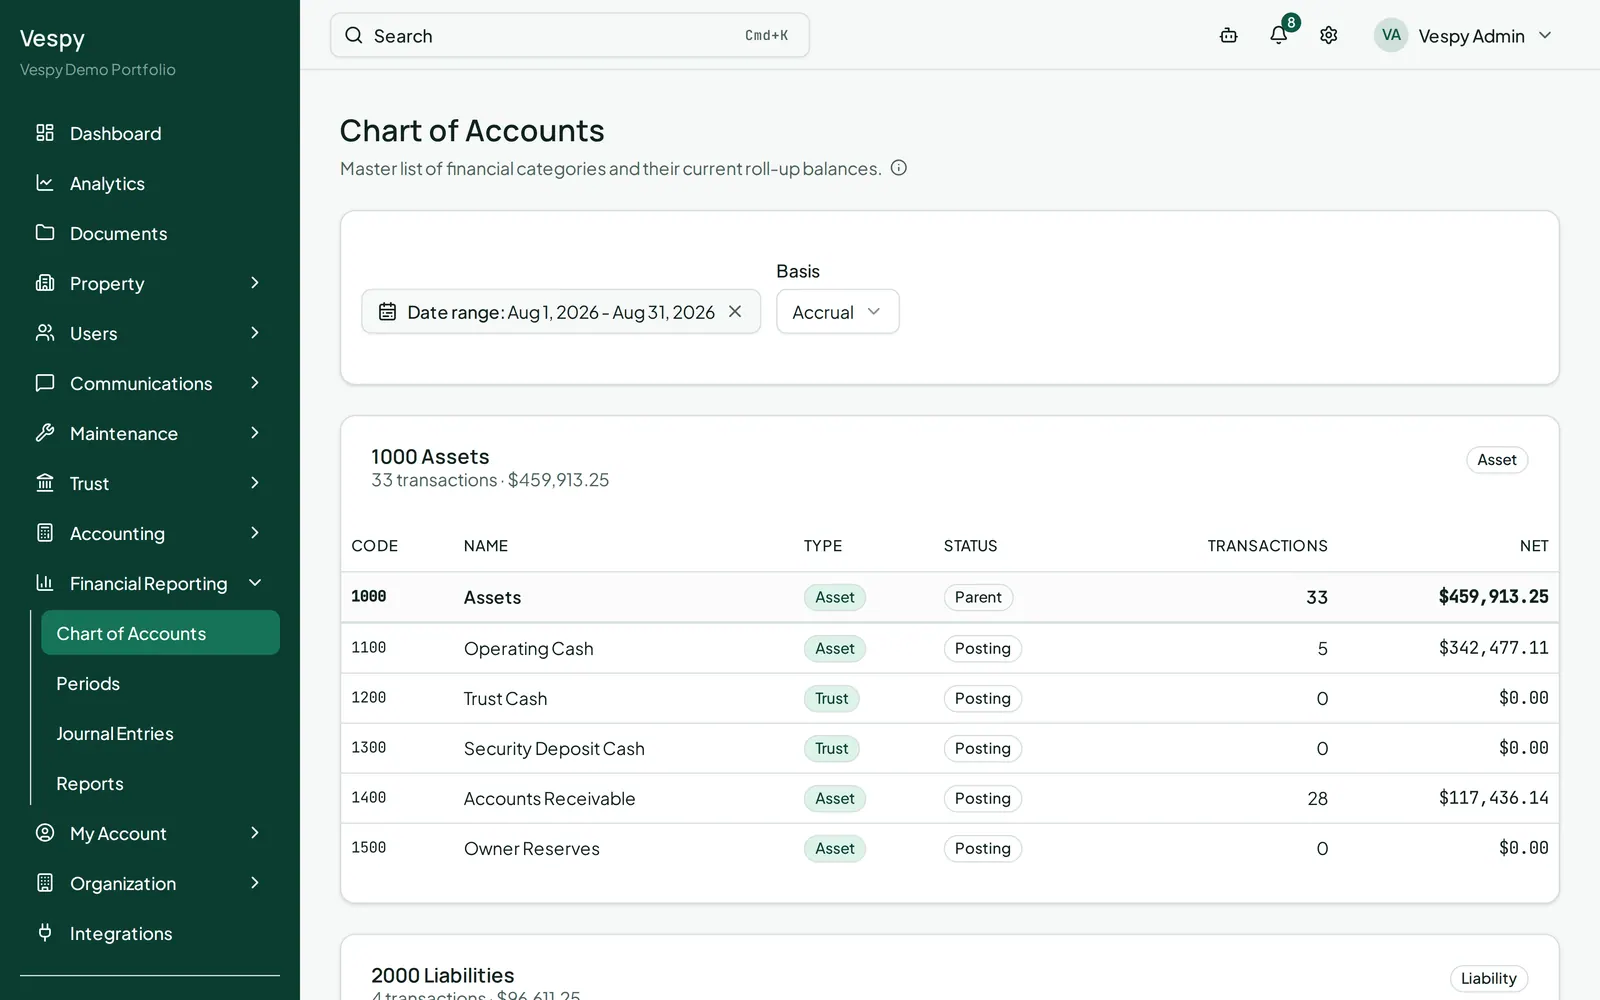The height and width of the screenshot is (1000, 1600).
Task: Clear the date range filter
Action: (735, 312)
